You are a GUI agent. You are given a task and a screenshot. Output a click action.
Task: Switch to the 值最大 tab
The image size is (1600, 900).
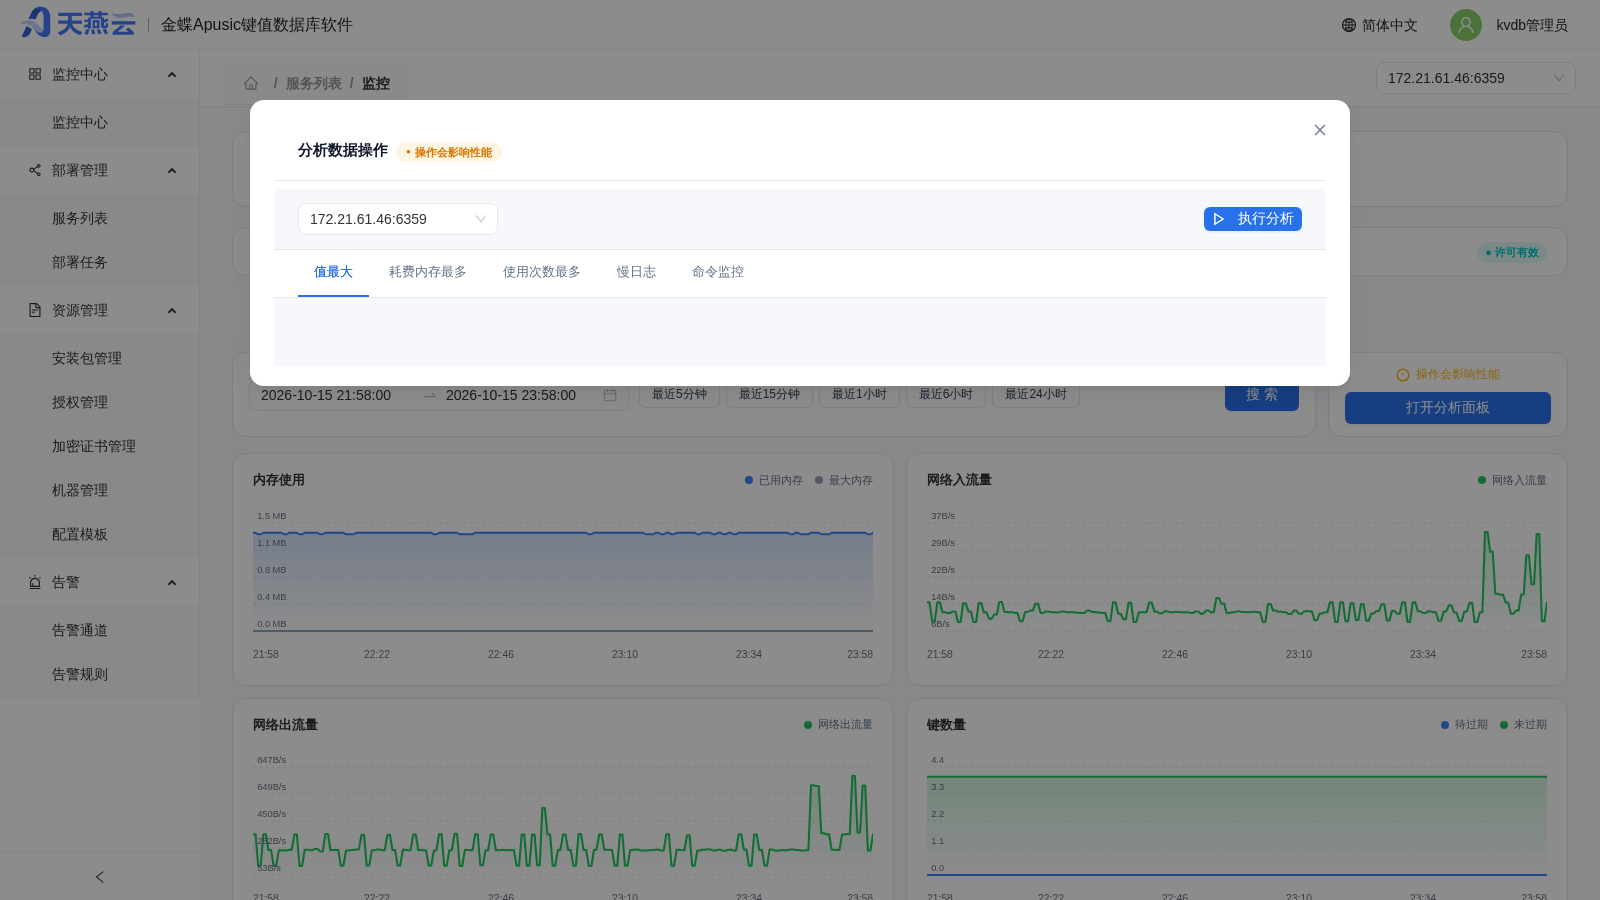[x=333, y=272]
